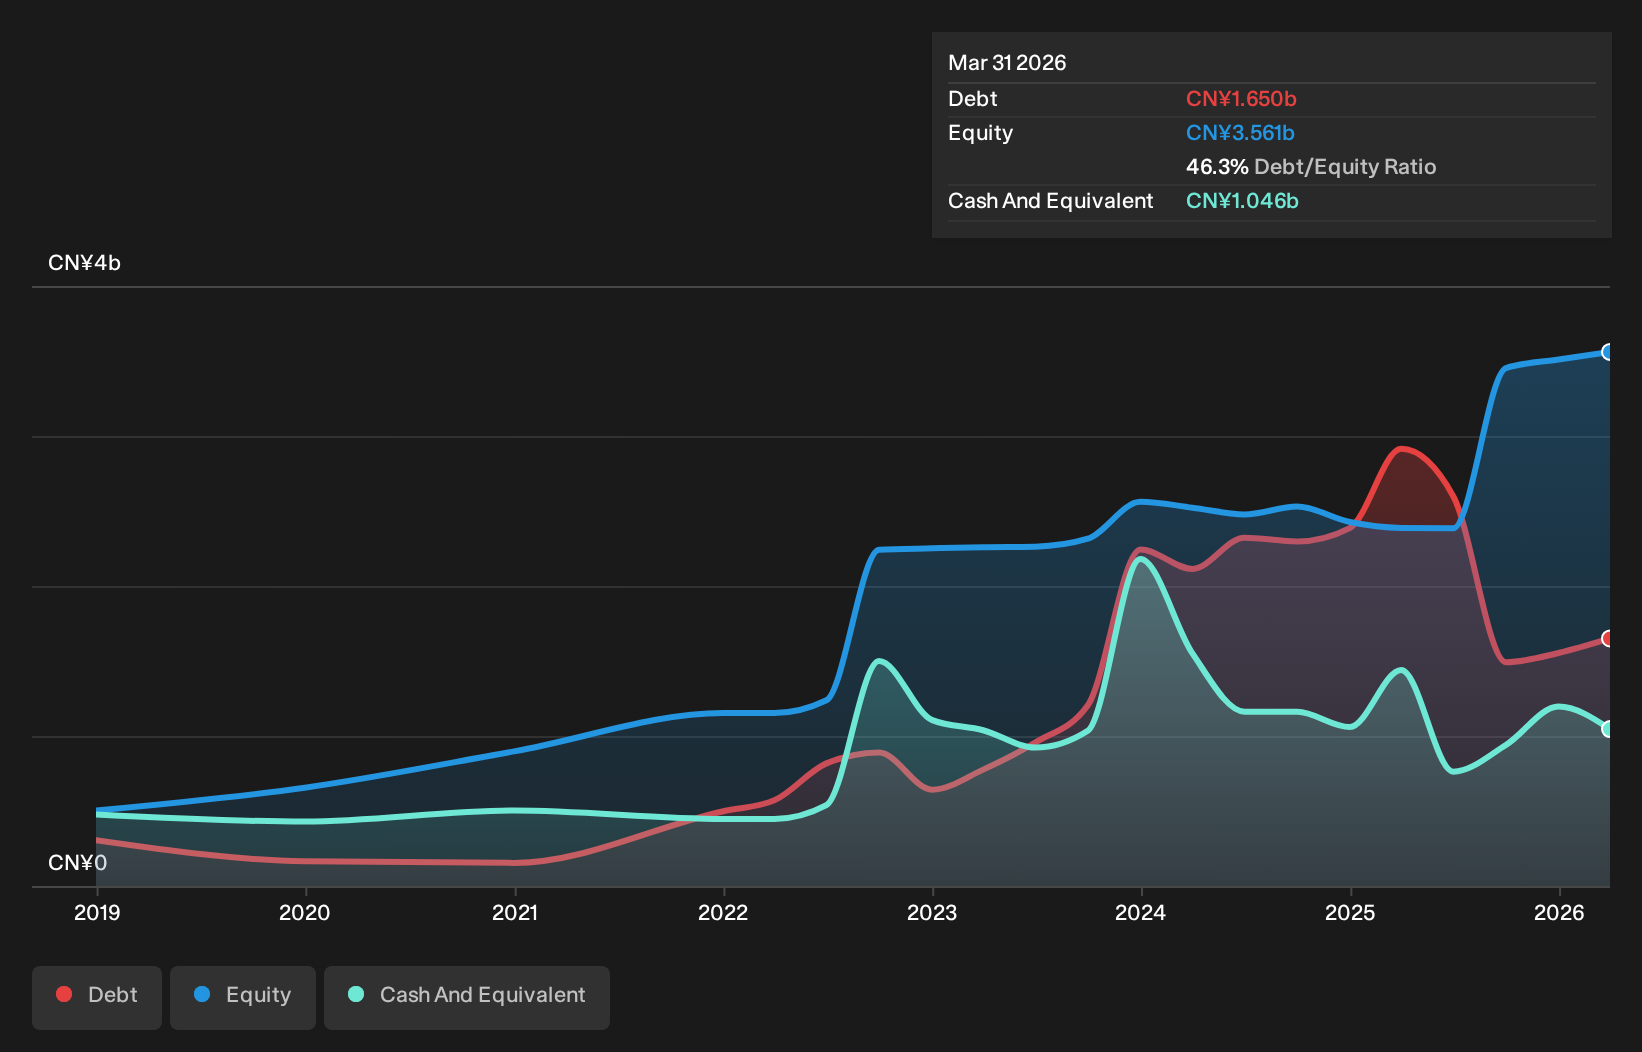Click the 2019 x-axis label

(x=97, y=912)
